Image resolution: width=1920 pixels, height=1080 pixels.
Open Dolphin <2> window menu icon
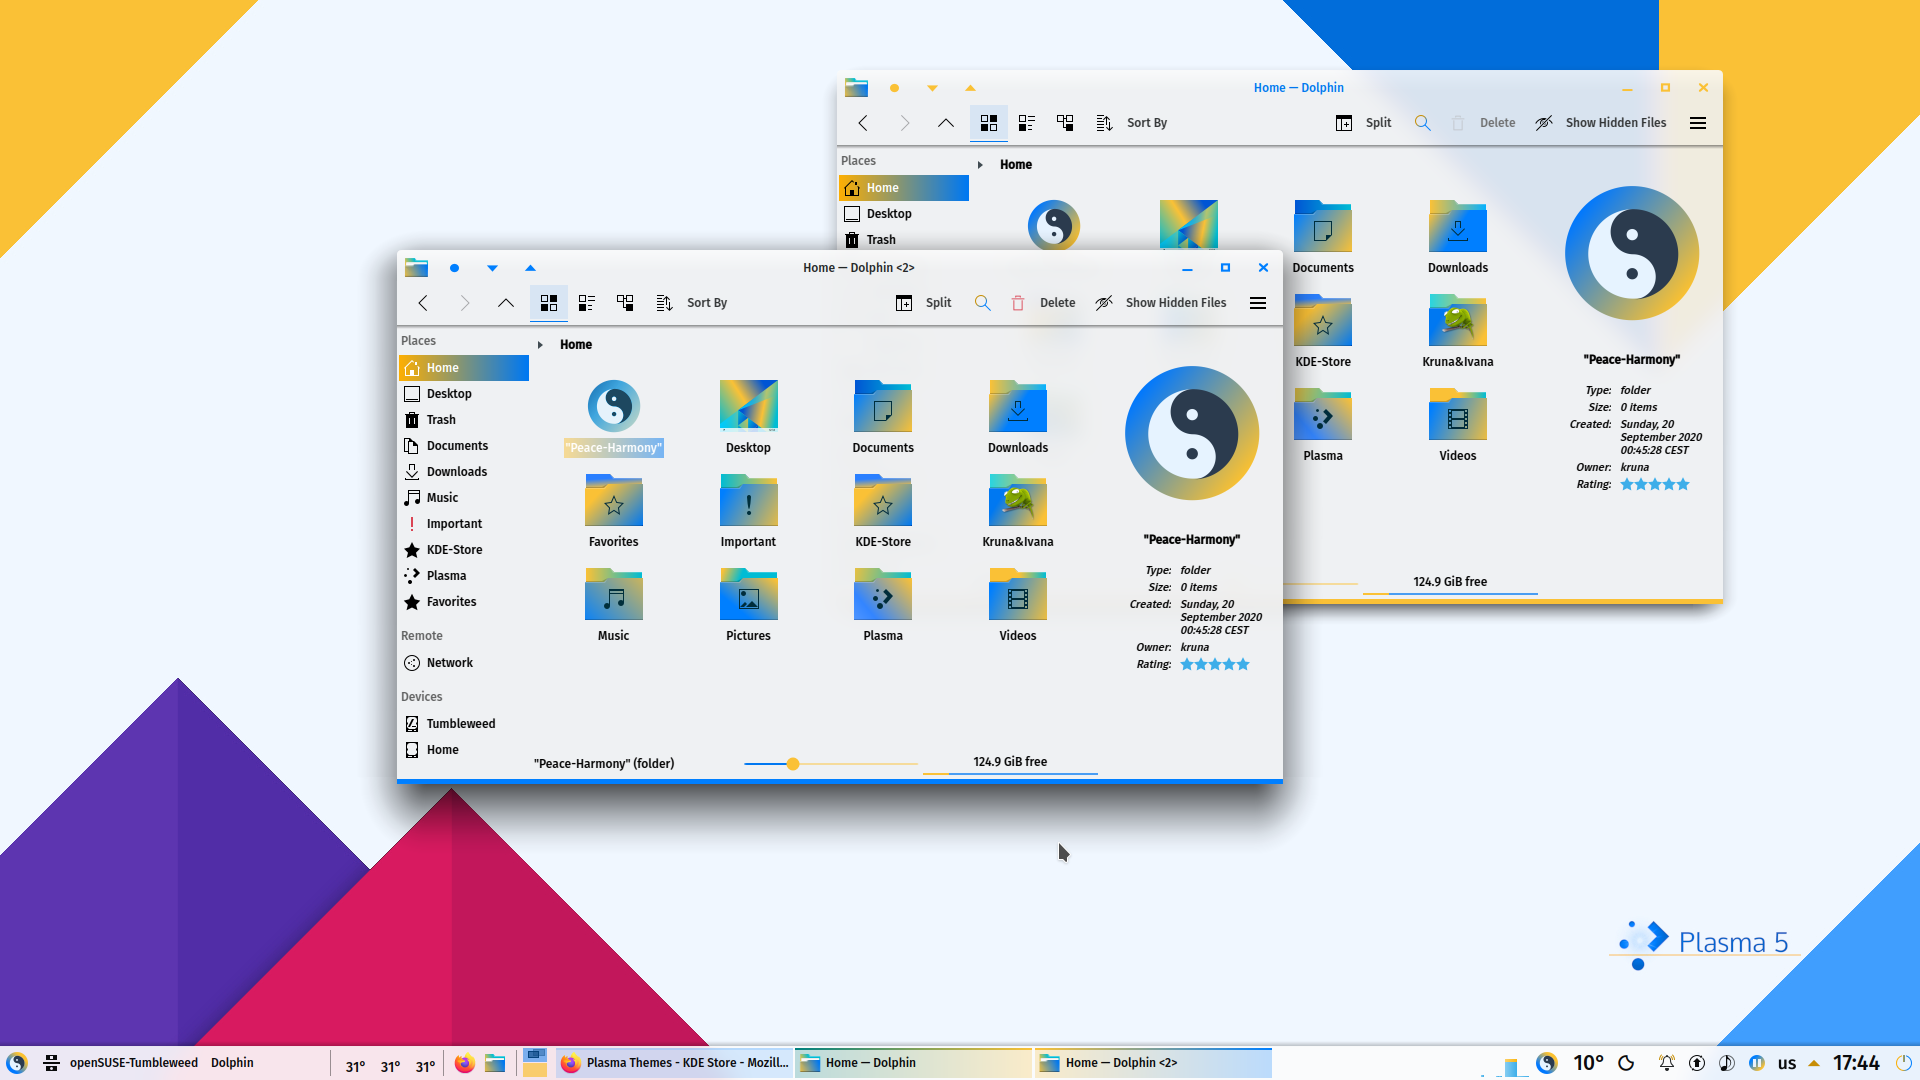point(416,268)
